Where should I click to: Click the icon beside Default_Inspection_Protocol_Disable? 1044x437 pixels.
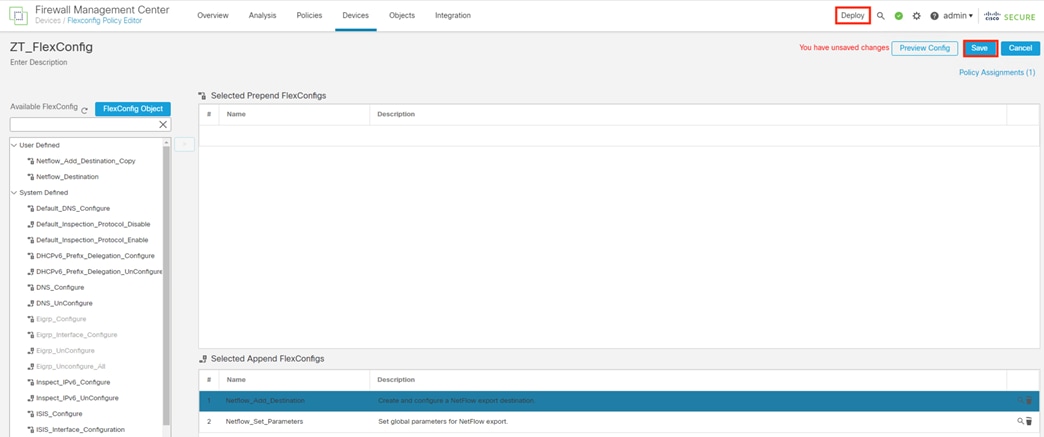(31, 224)
